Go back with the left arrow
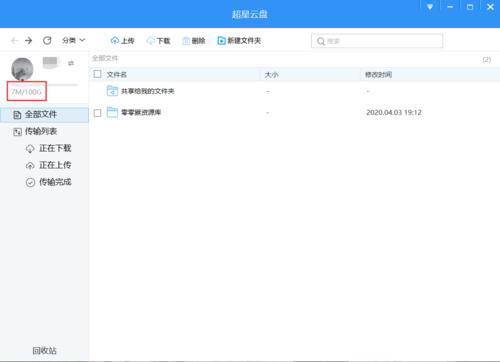Screen dimensions: 500x362 (x=14, y=41)
